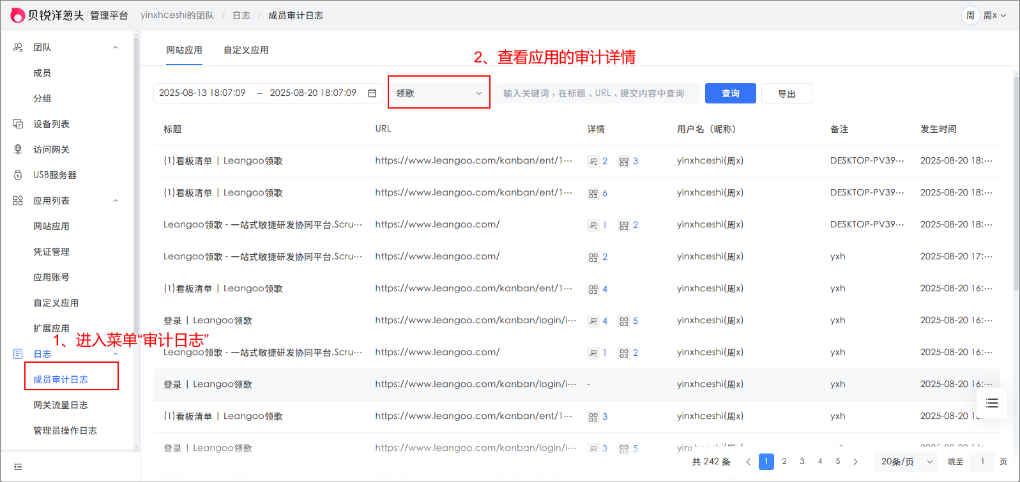The height and width of the screenshot is (482, 1020).
Task: Collapse the 团队 section chevron
Action: [x=116, y=47]
